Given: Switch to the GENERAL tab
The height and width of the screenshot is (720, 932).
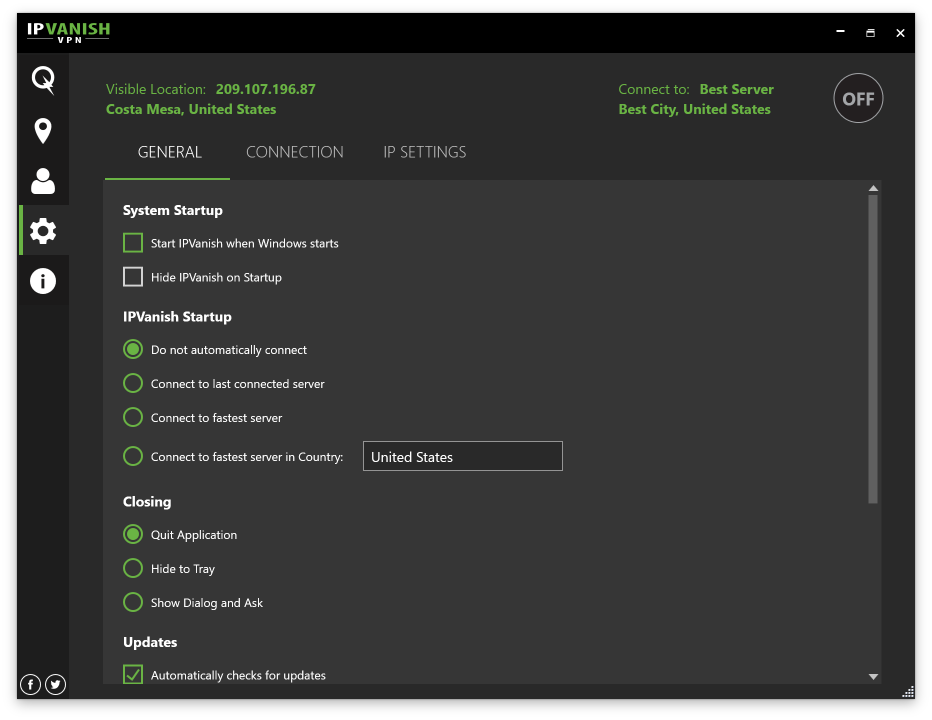Looking at the screenshot, I should pos(169,153).
